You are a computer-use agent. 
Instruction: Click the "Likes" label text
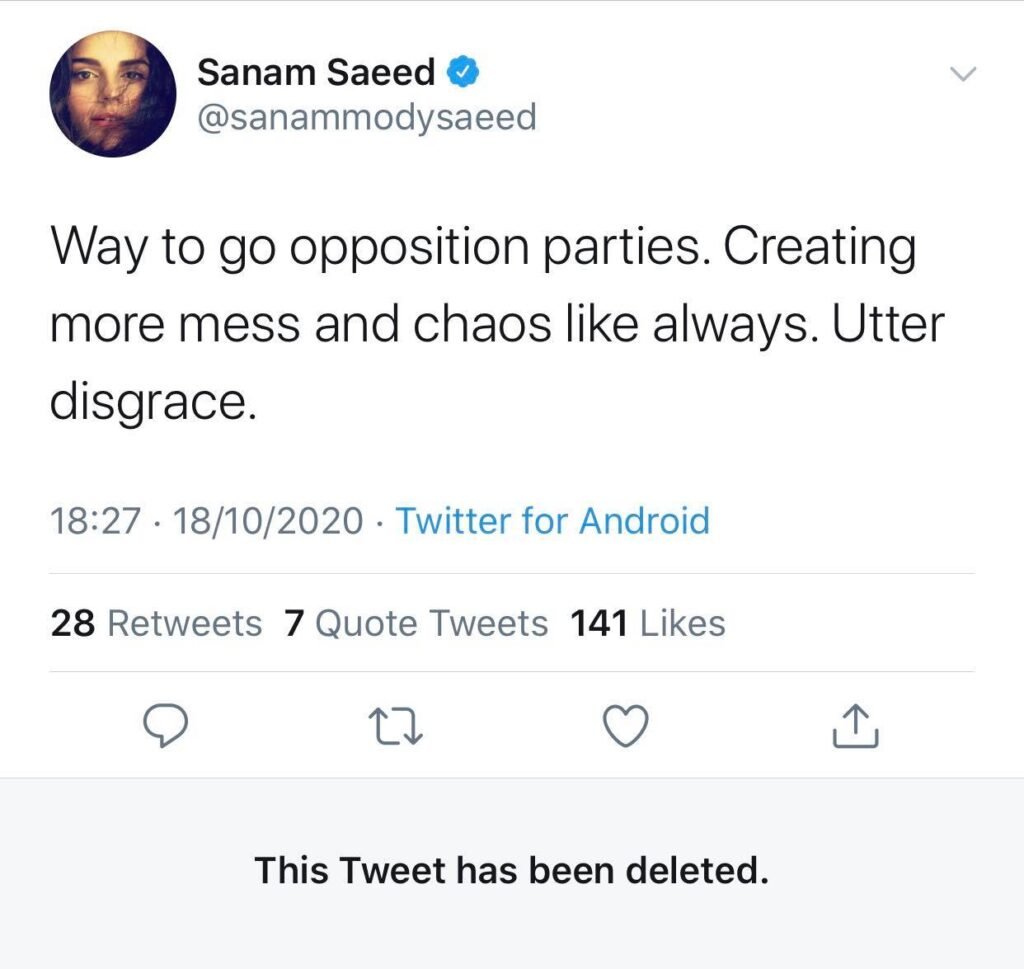pos(682,624)
